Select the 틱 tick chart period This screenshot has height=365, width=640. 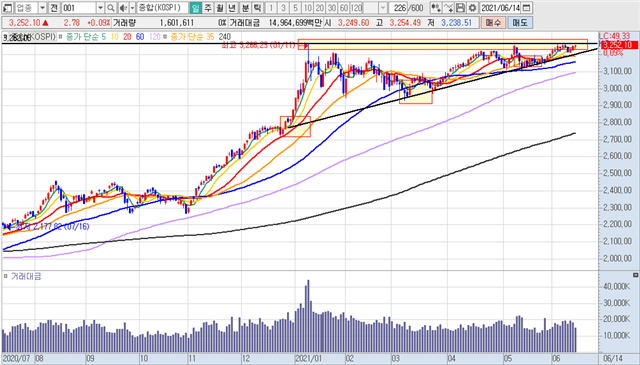257,8
